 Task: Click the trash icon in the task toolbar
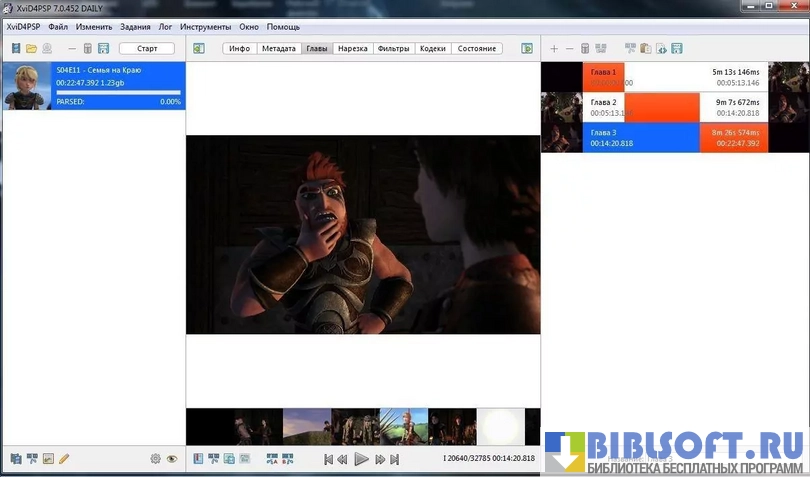point(88,48)
